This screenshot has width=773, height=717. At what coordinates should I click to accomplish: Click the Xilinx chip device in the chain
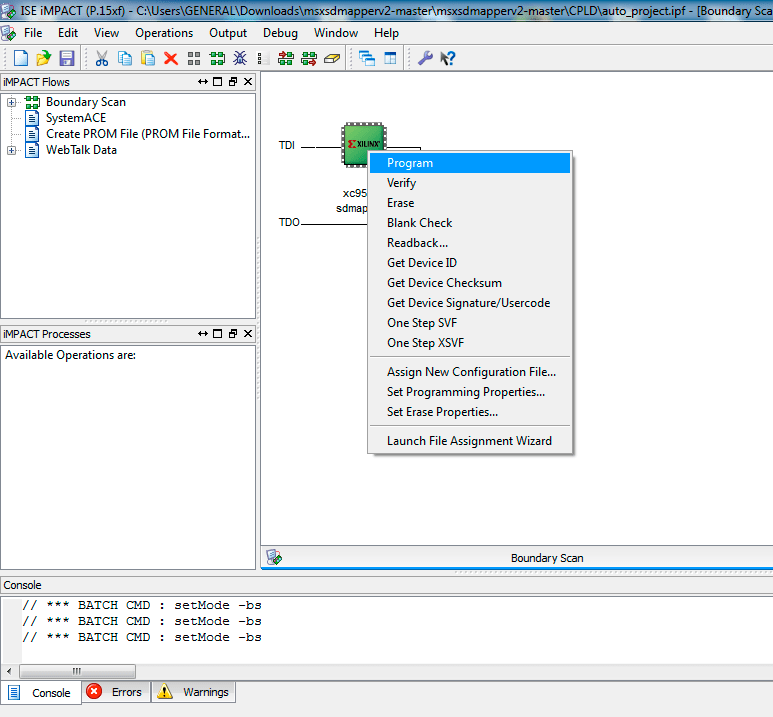click(363, 143)
